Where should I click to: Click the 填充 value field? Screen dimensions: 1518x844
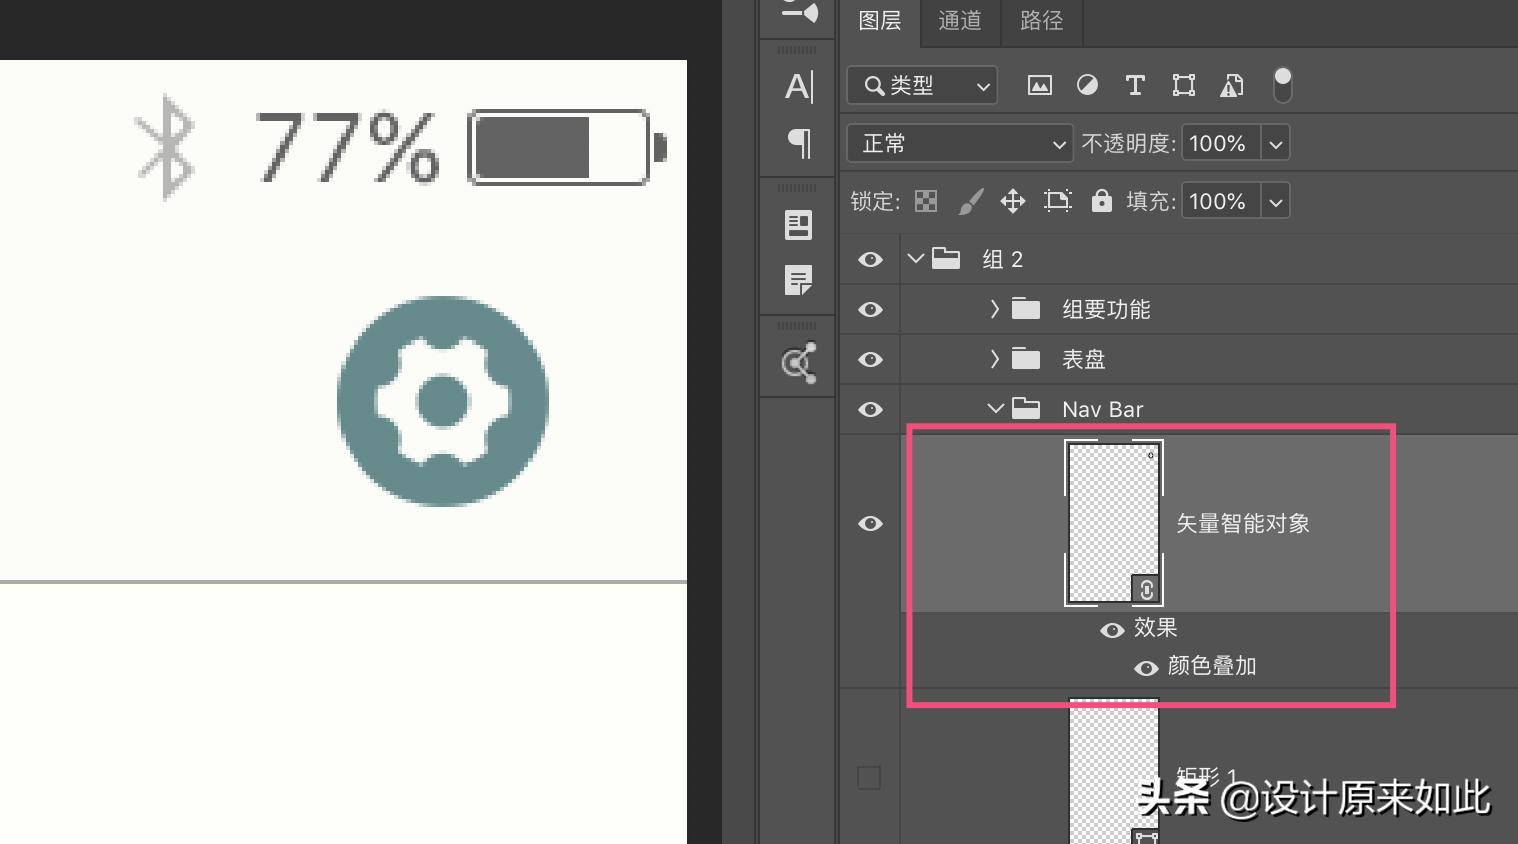coord(1221,202)
